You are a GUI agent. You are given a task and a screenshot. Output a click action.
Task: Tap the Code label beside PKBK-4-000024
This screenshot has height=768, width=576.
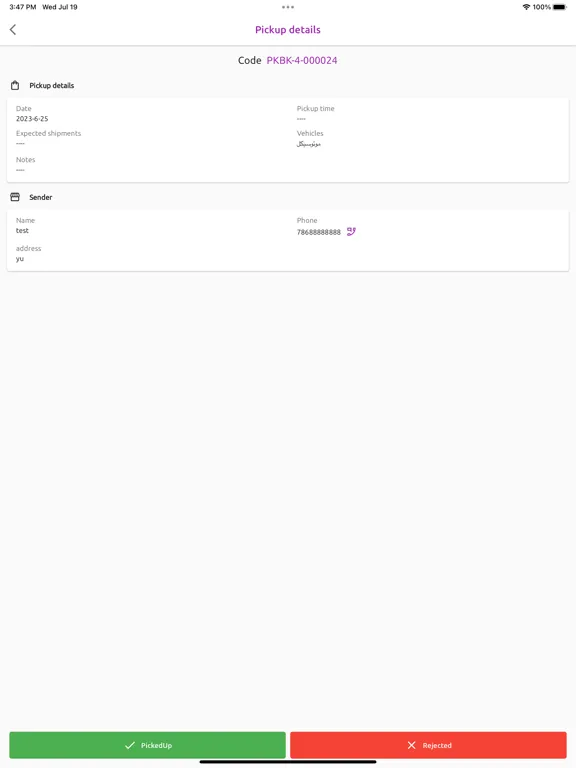click(x=250, y=60)
